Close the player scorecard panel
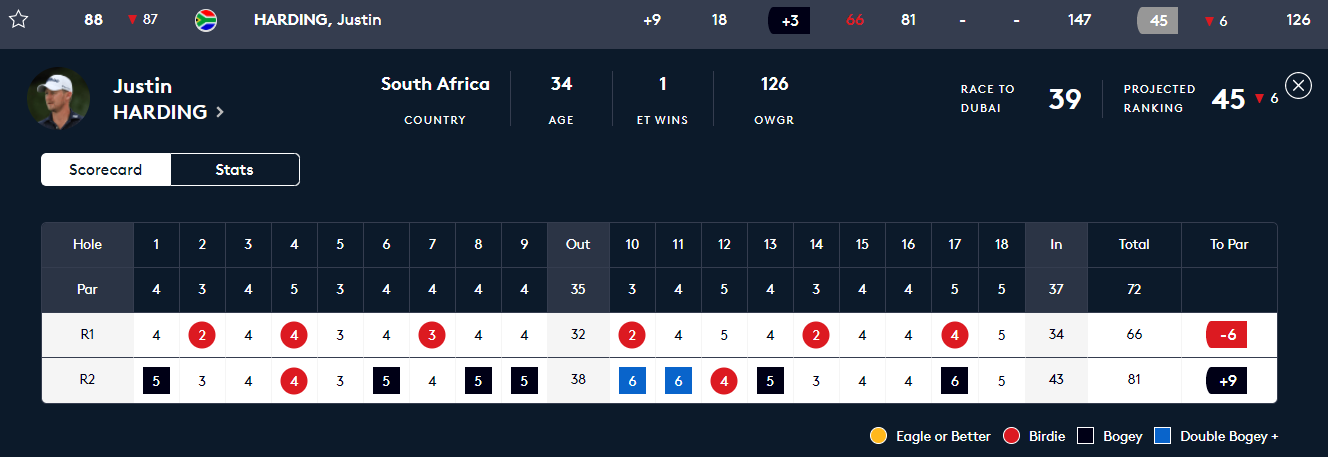 (1298, 86)
